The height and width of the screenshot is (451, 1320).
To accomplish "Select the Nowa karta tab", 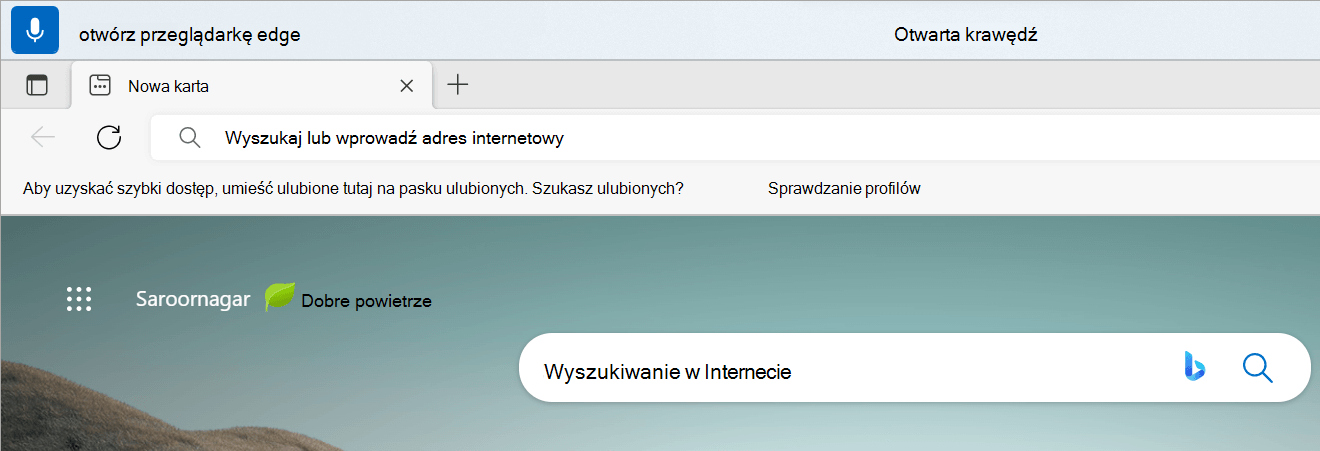I will point(252,85).
